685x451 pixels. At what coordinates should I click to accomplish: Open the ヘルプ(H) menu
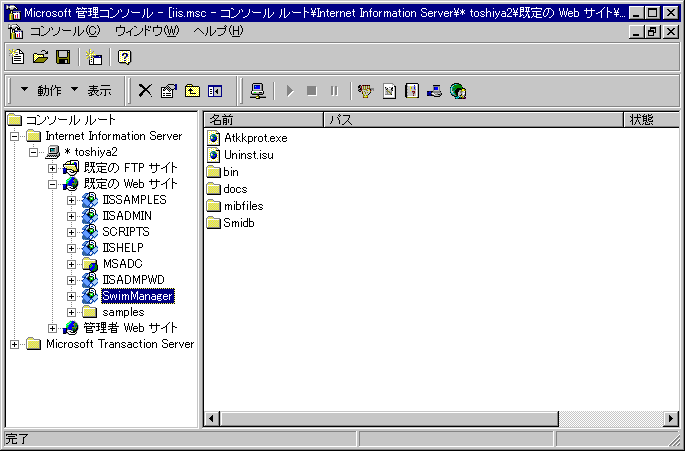pyautogui.click(x=218, y=31)
